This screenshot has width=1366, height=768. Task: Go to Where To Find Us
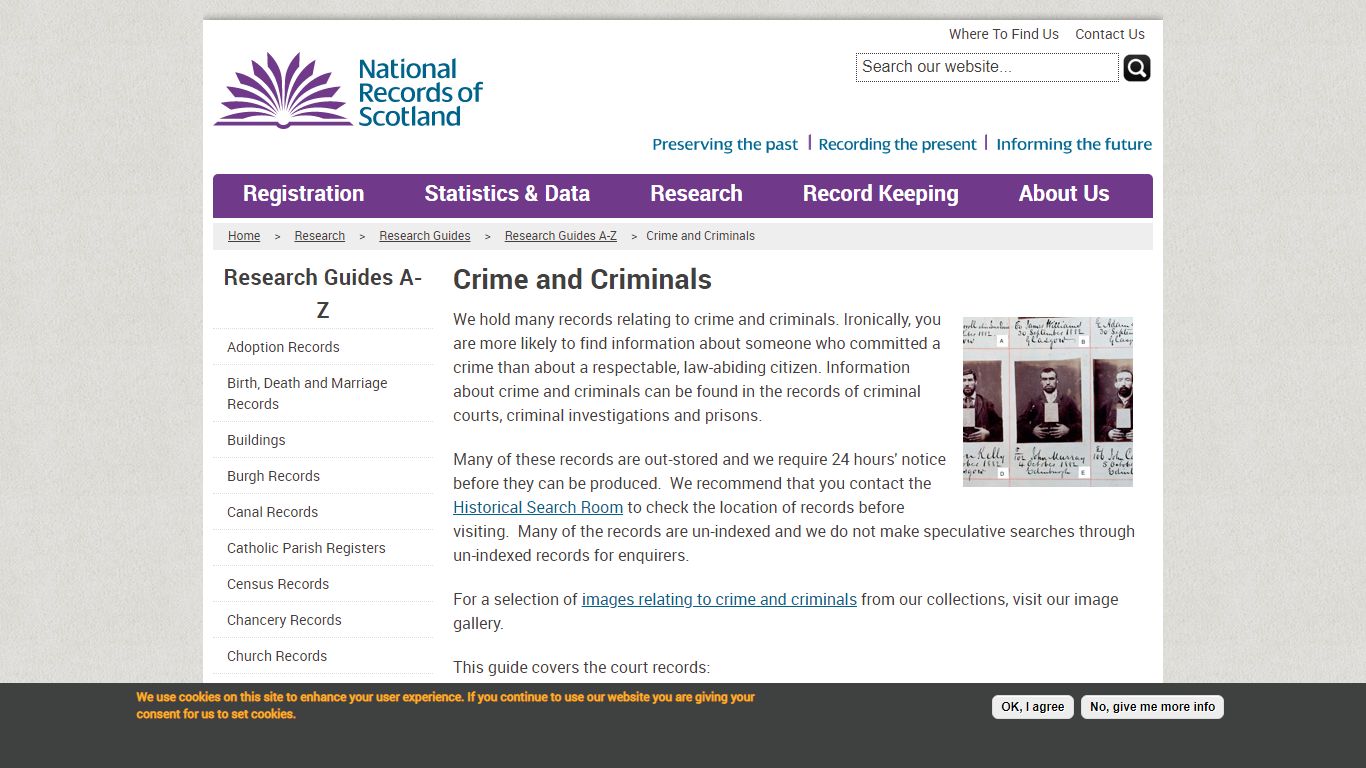pos(1003,34)
